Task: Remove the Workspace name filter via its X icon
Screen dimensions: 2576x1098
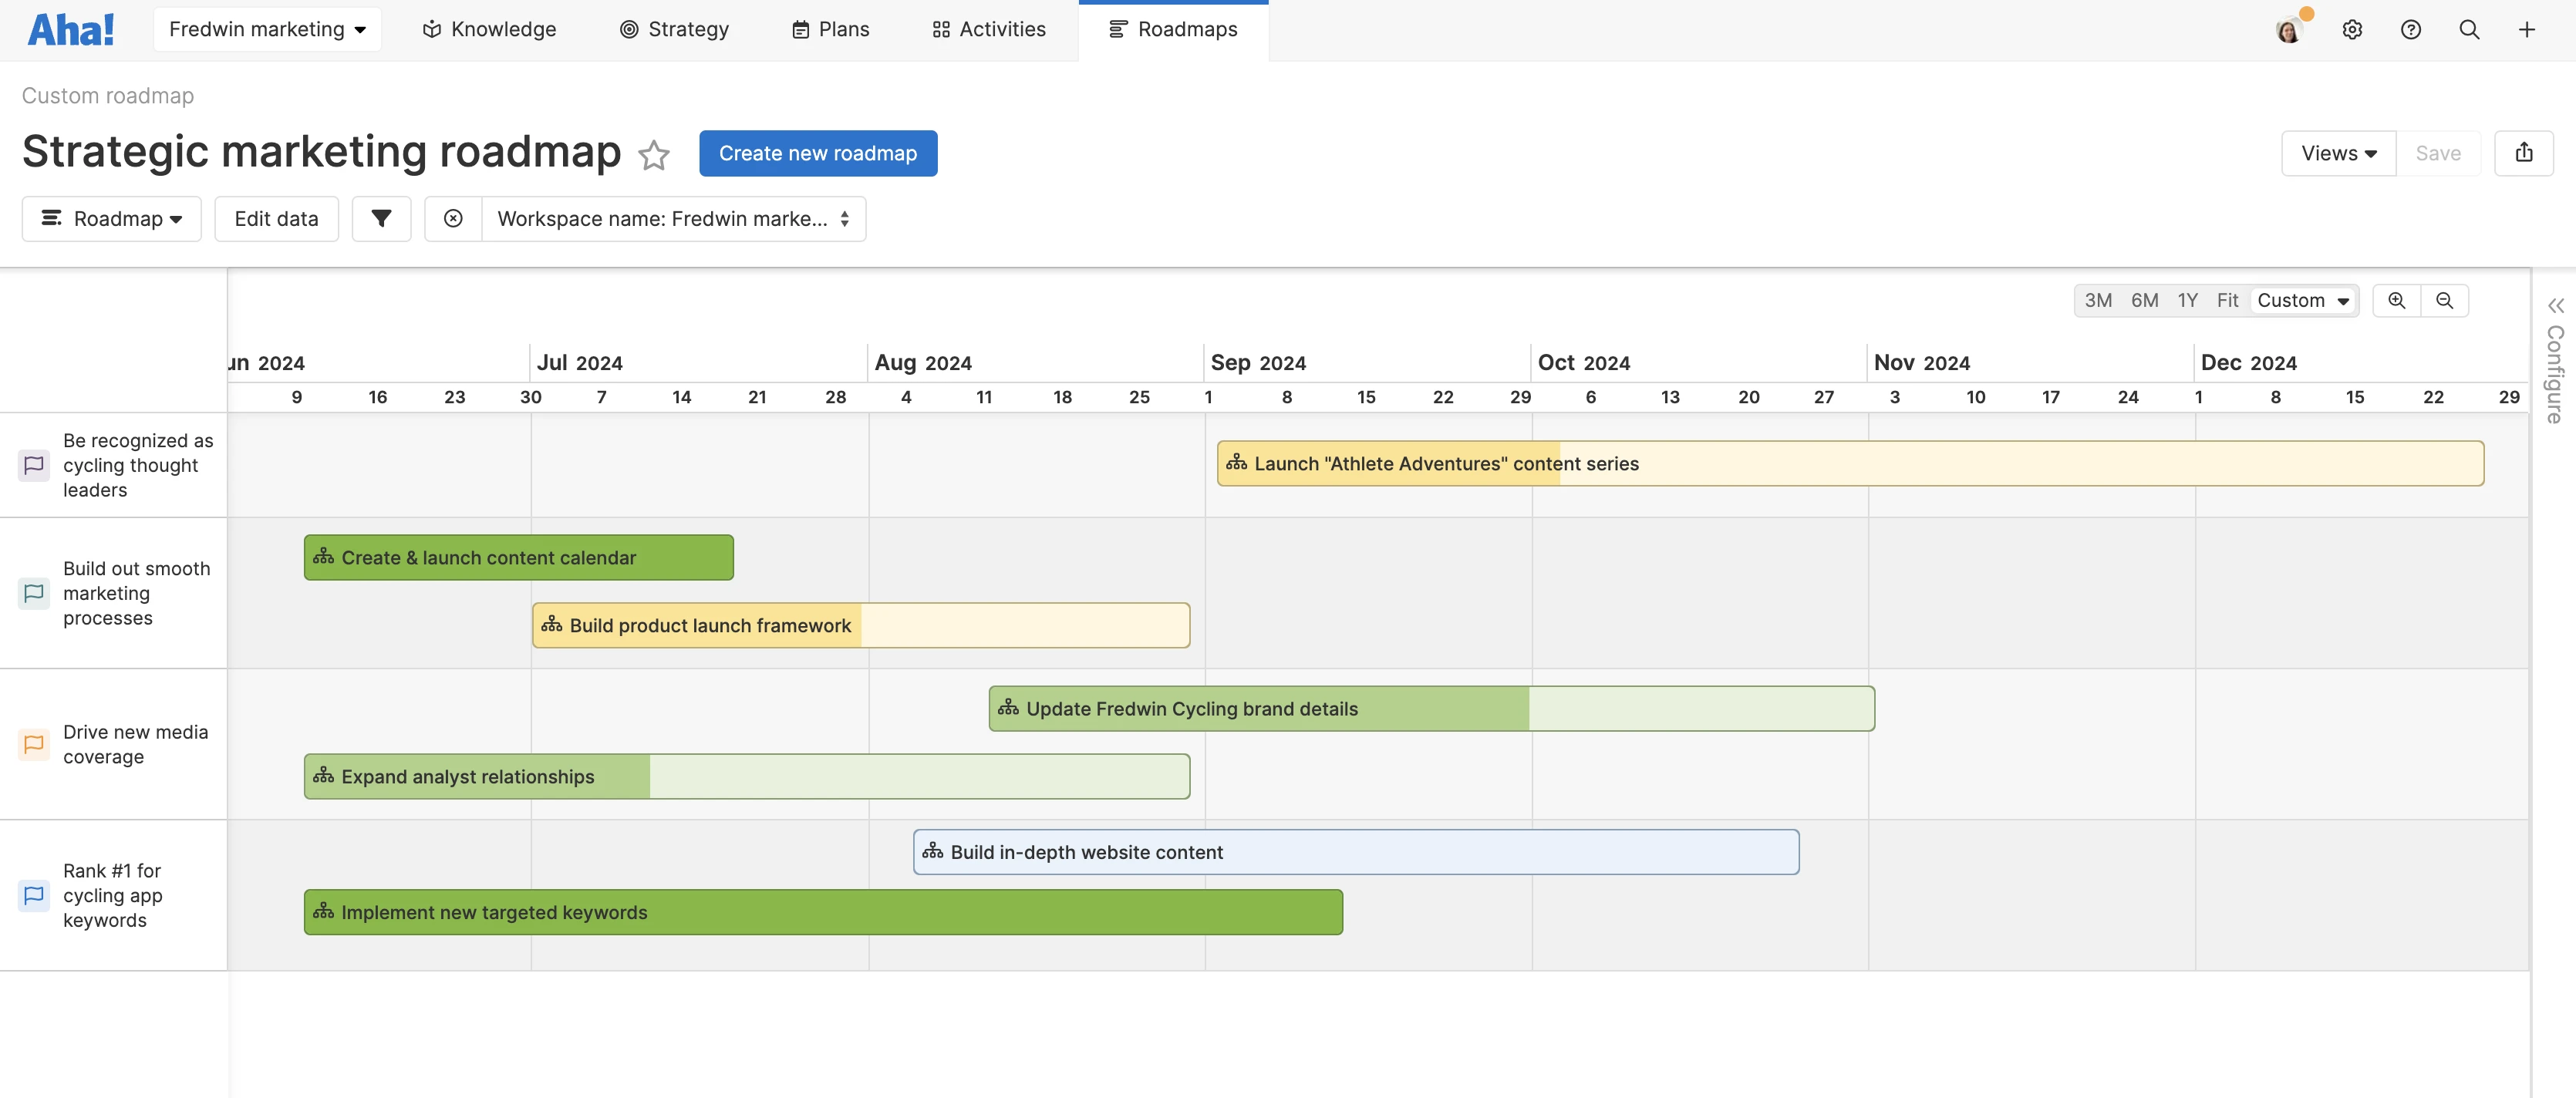Action: 453,218
